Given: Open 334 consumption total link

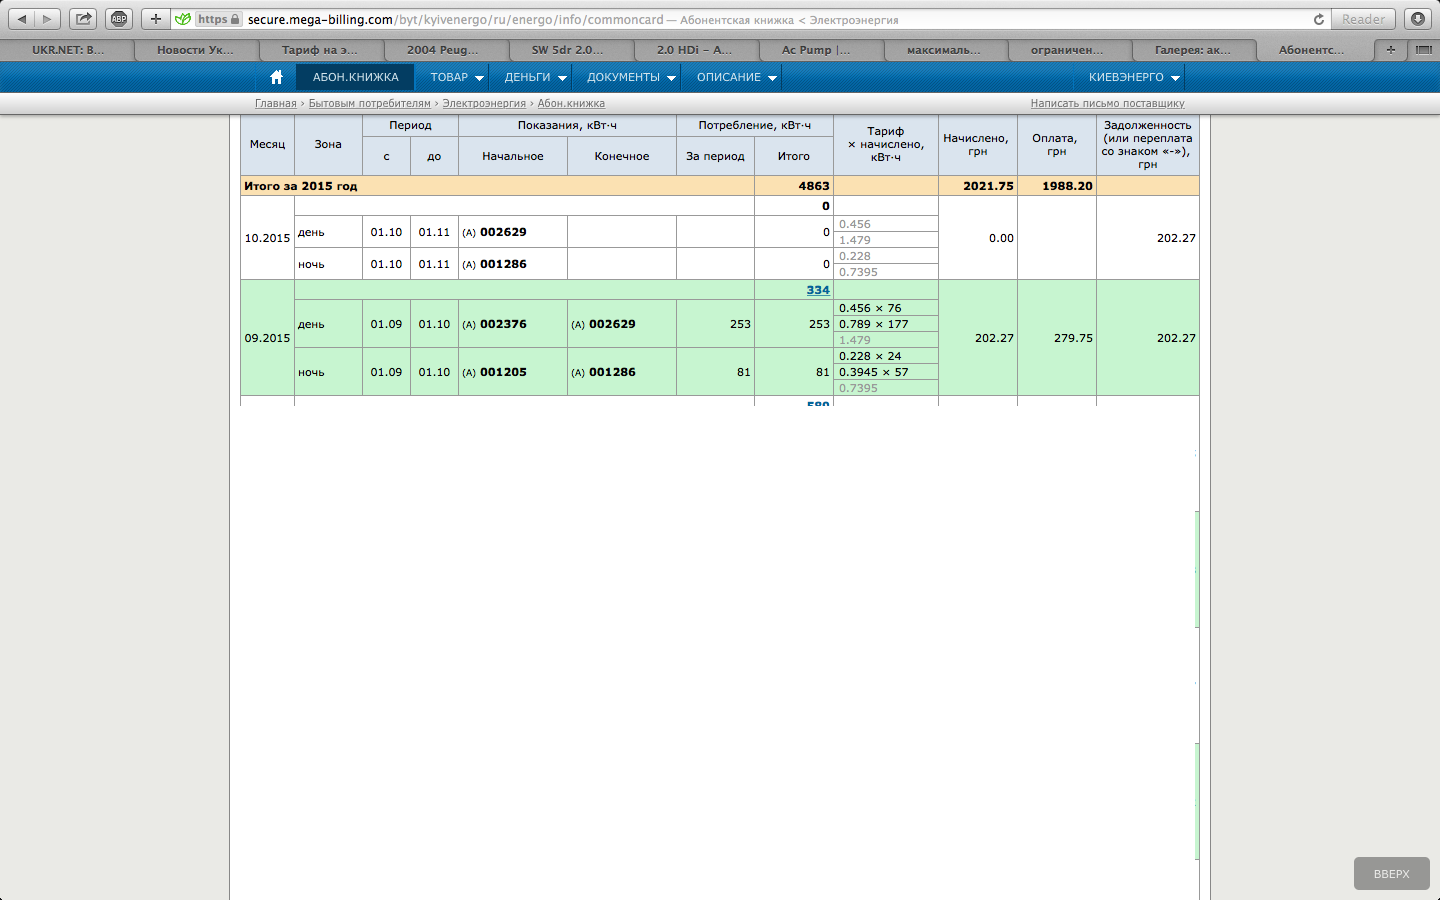Looking at the screenshot, I should (x=818, y=290).
